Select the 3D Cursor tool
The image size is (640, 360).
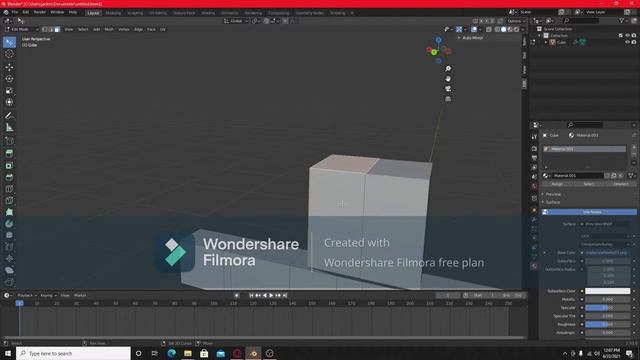pyautogui.click(x=9, y=54)
